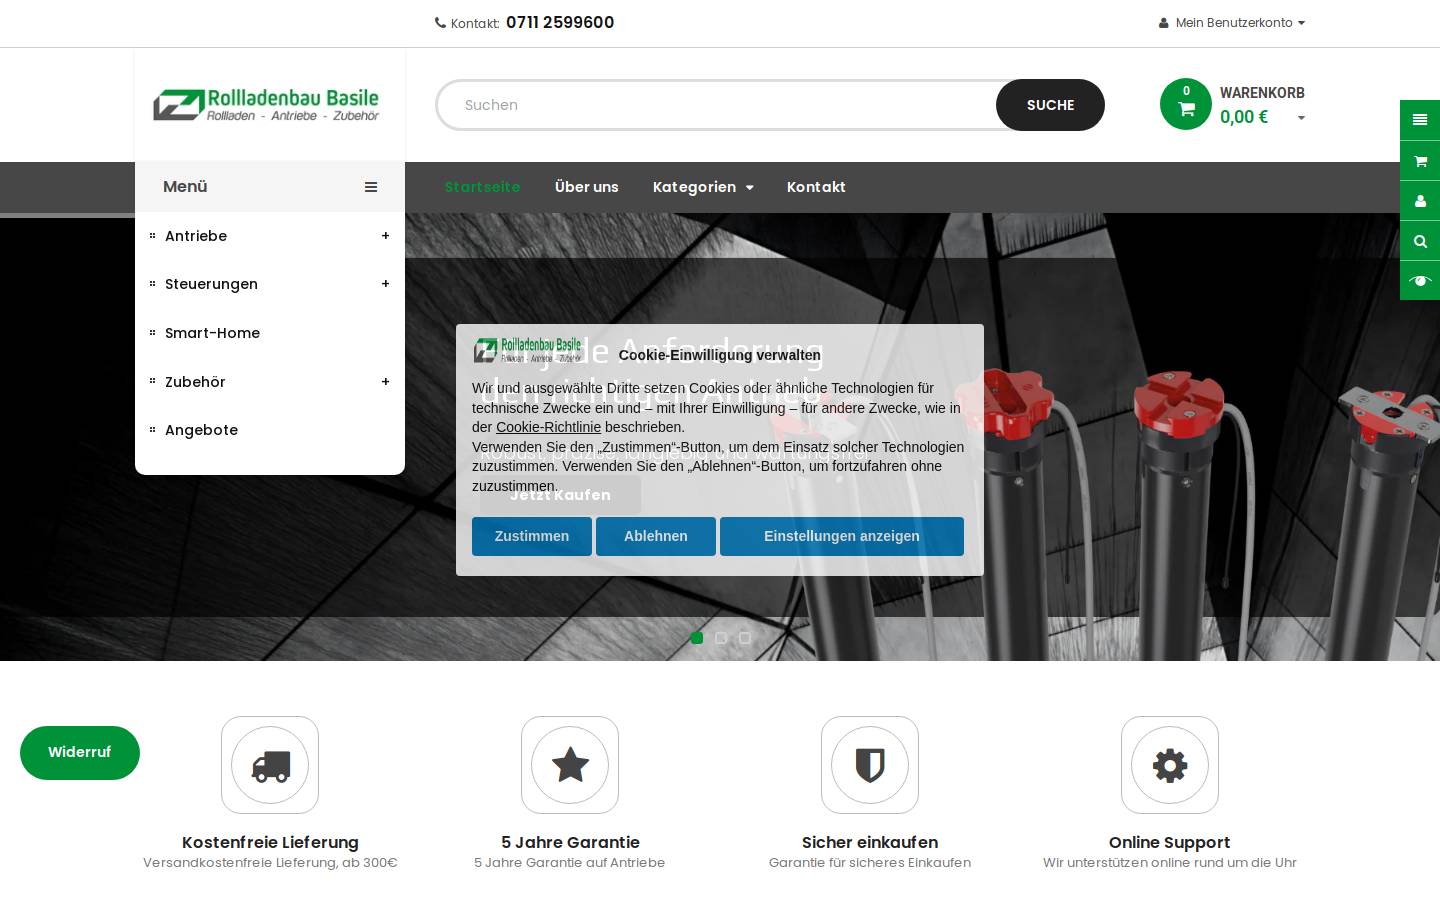Click the right sidebar search icon
The width and height of the screenshot is (1440, 900).
coord(1420,240)
